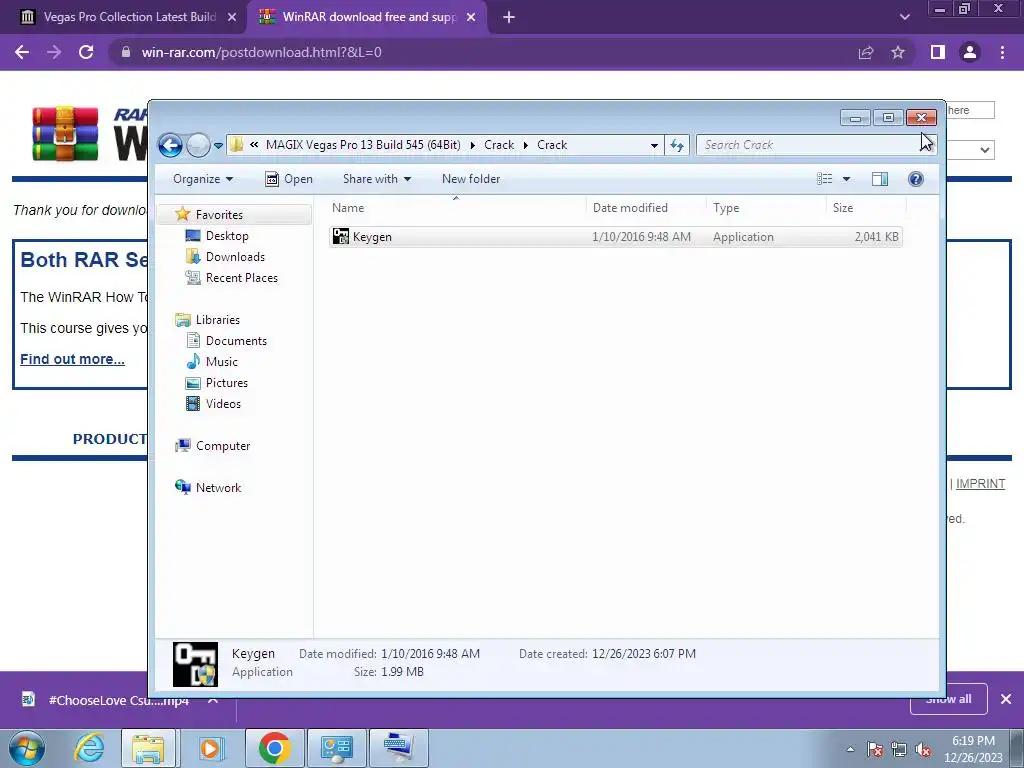This screenshot has height=768, width=1024.
Task: Open the view options dropdown arrow
Action: pos(846,179)
